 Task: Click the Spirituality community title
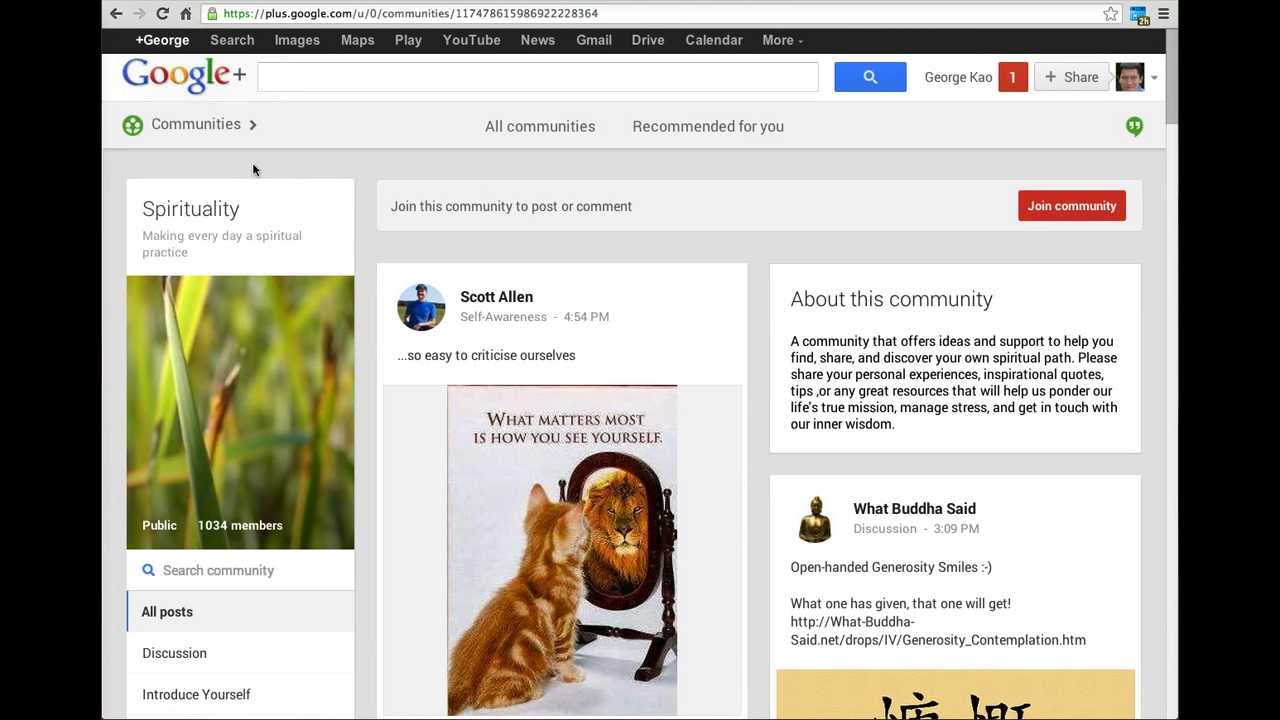pos(190,209)
